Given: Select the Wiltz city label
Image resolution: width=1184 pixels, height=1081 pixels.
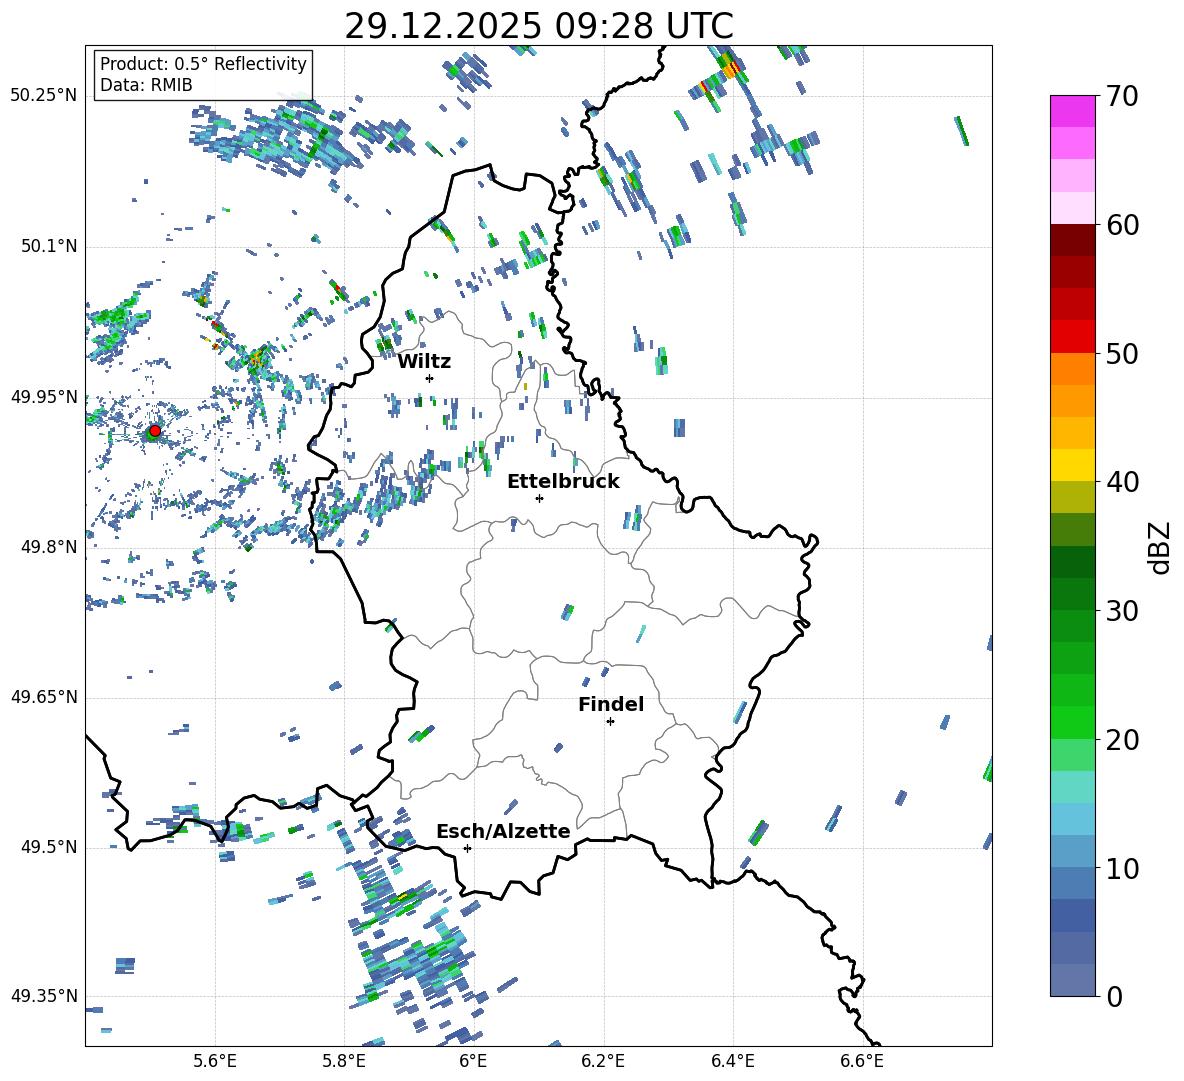Looking at the screenshot, I should pos(424,361).
